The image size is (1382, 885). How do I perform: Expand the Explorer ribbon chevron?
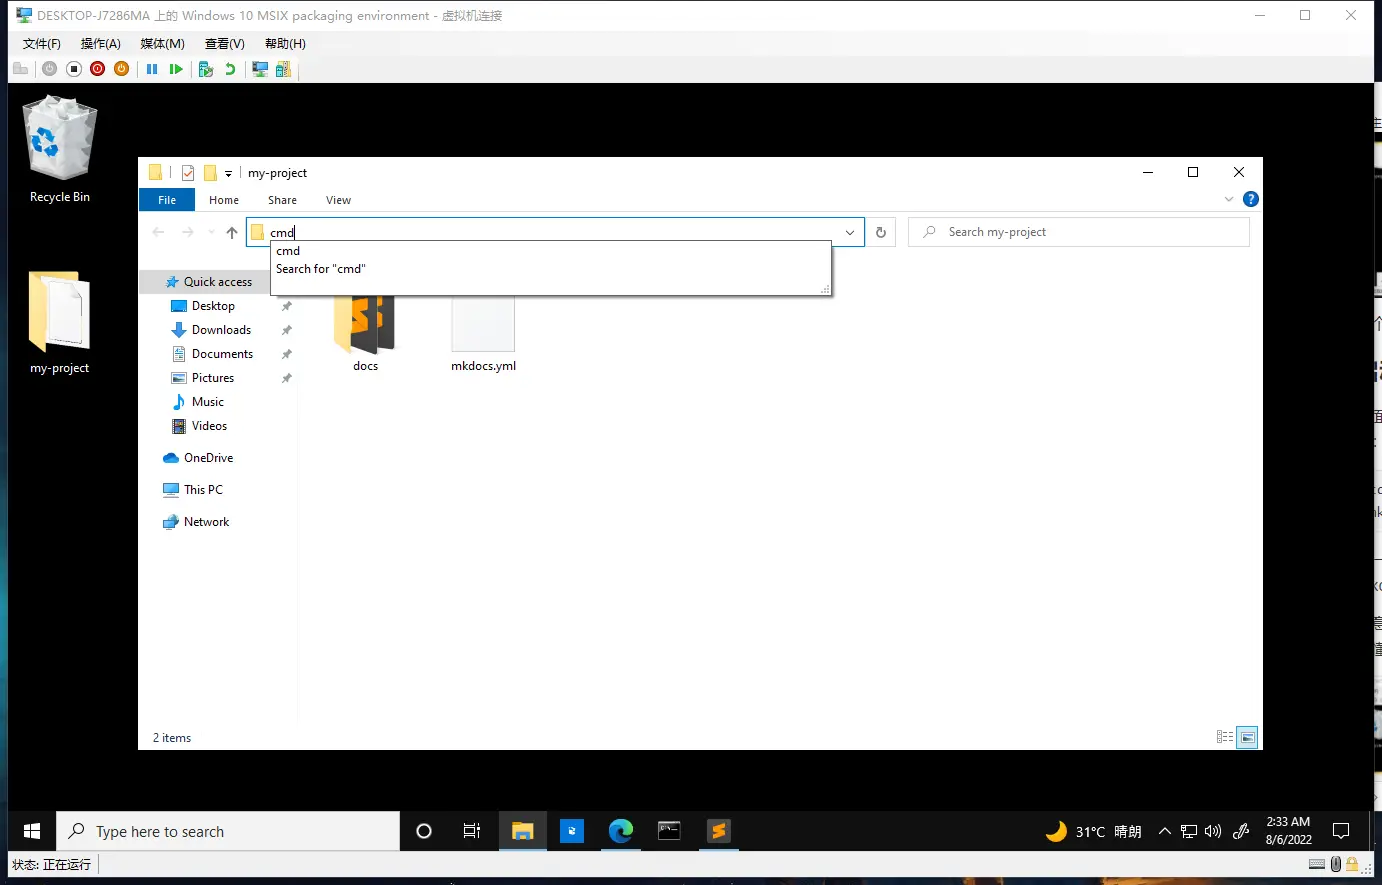[1229, 200]
